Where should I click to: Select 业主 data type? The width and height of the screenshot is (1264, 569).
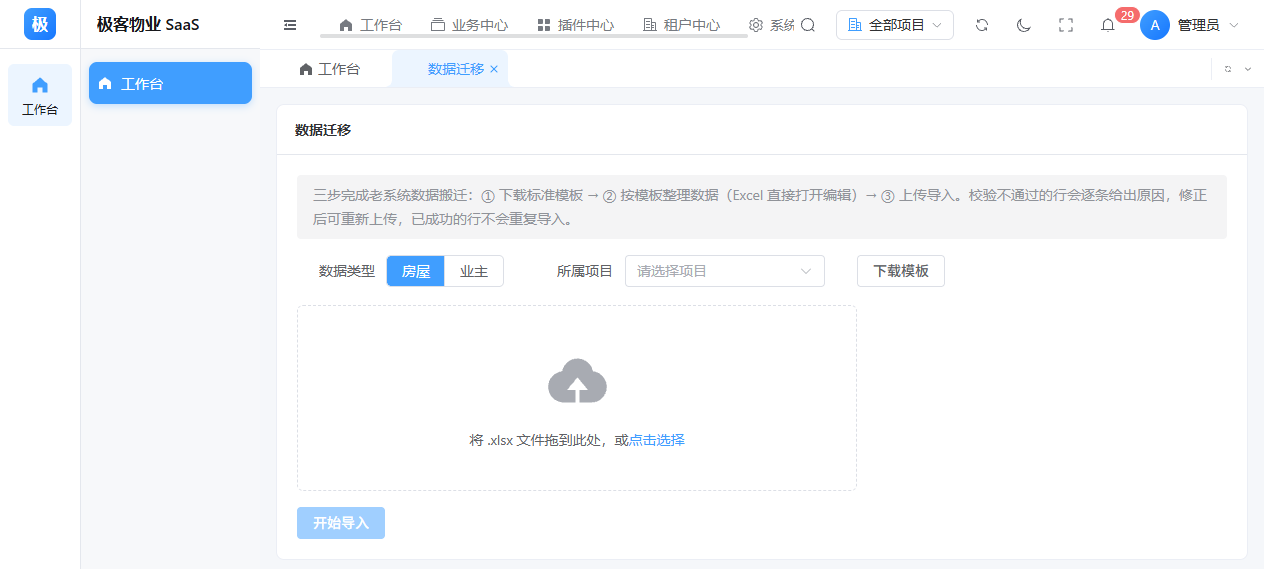[474, 271]
